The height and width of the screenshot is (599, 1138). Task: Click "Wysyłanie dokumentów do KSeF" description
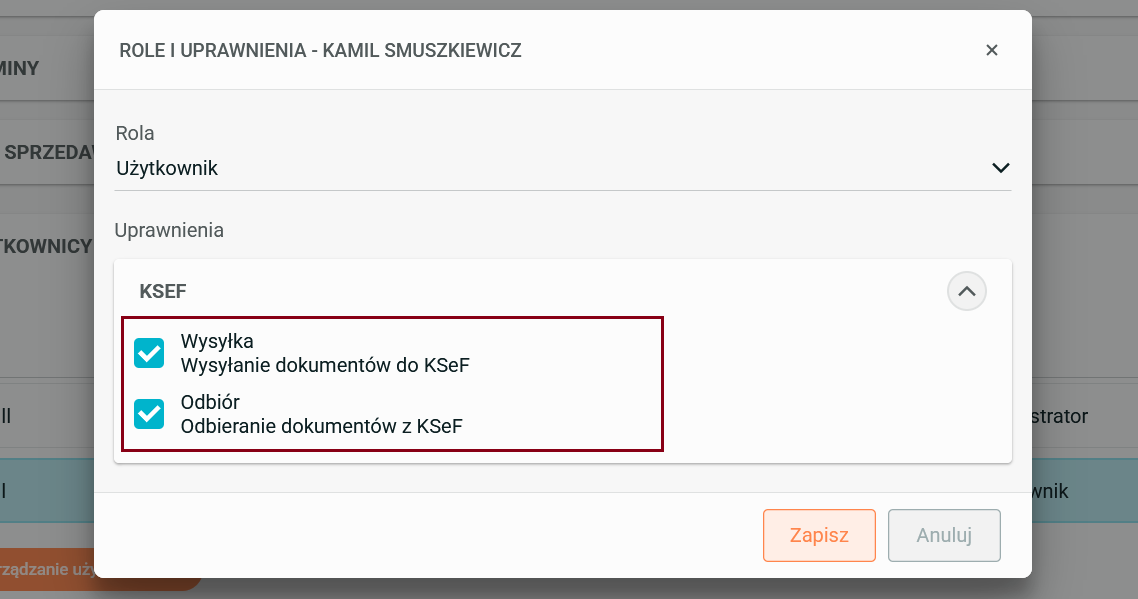click(x=325, y=366)
